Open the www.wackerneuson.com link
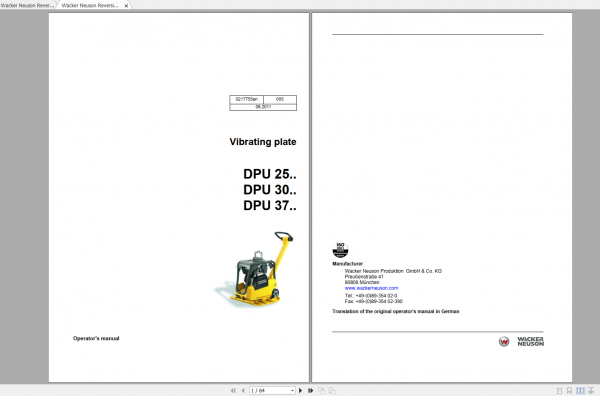This screenshot has width=600, height=396. (371, 288)
